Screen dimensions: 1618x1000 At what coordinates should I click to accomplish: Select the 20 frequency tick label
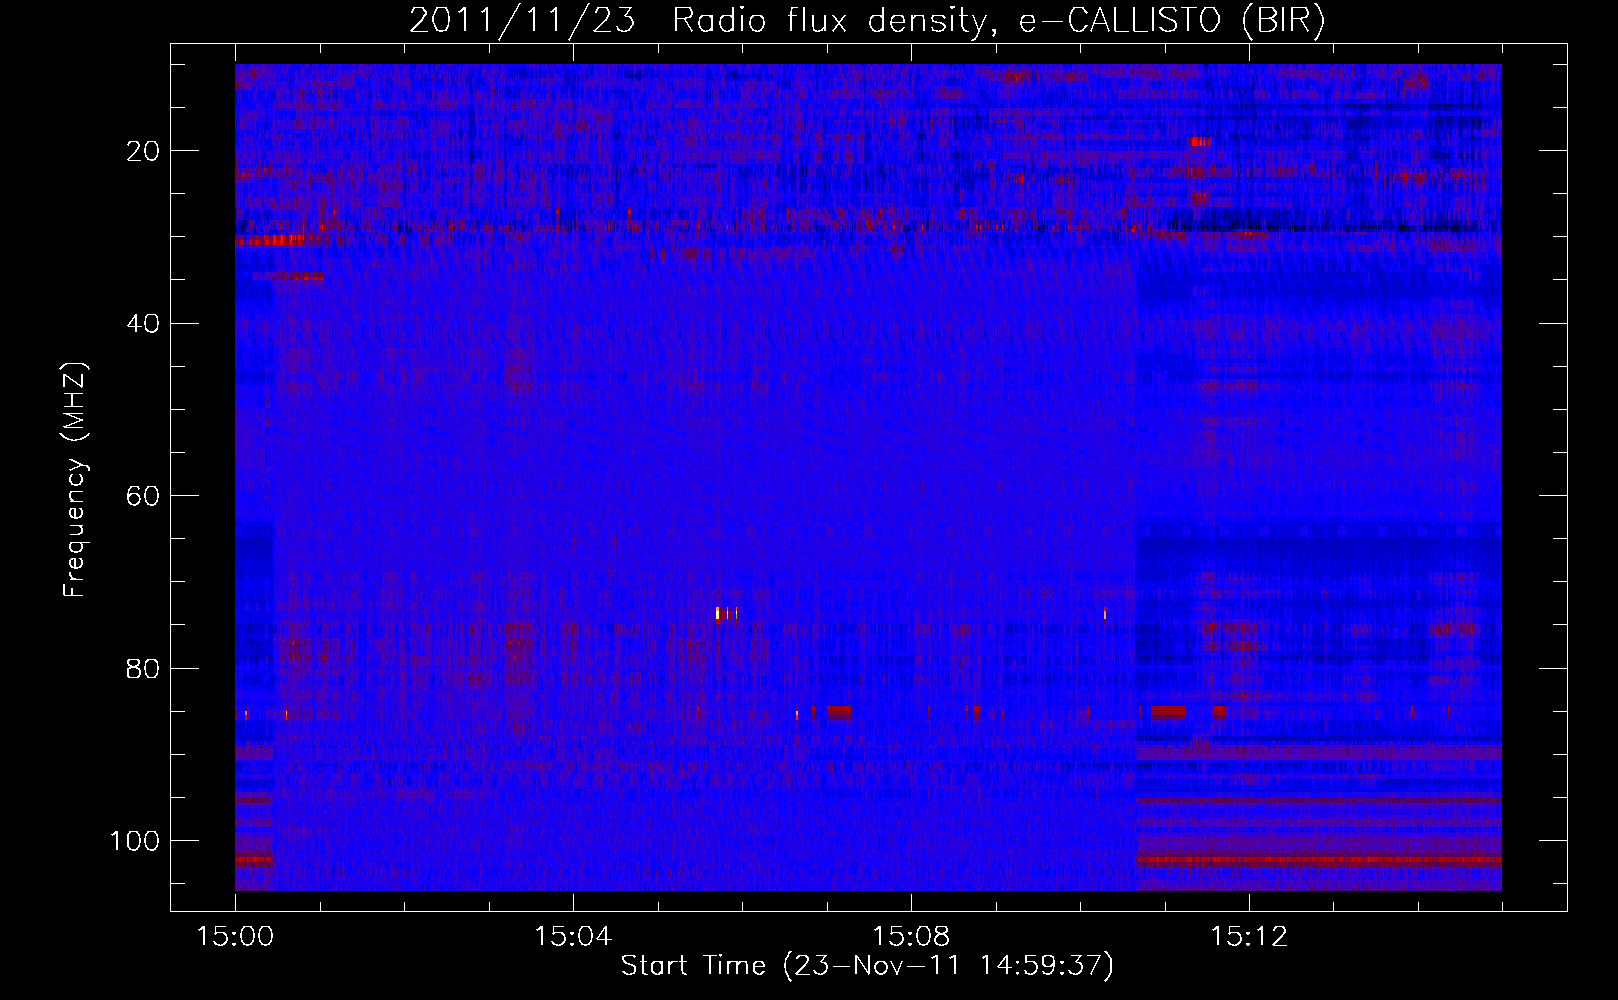(144, 151)
